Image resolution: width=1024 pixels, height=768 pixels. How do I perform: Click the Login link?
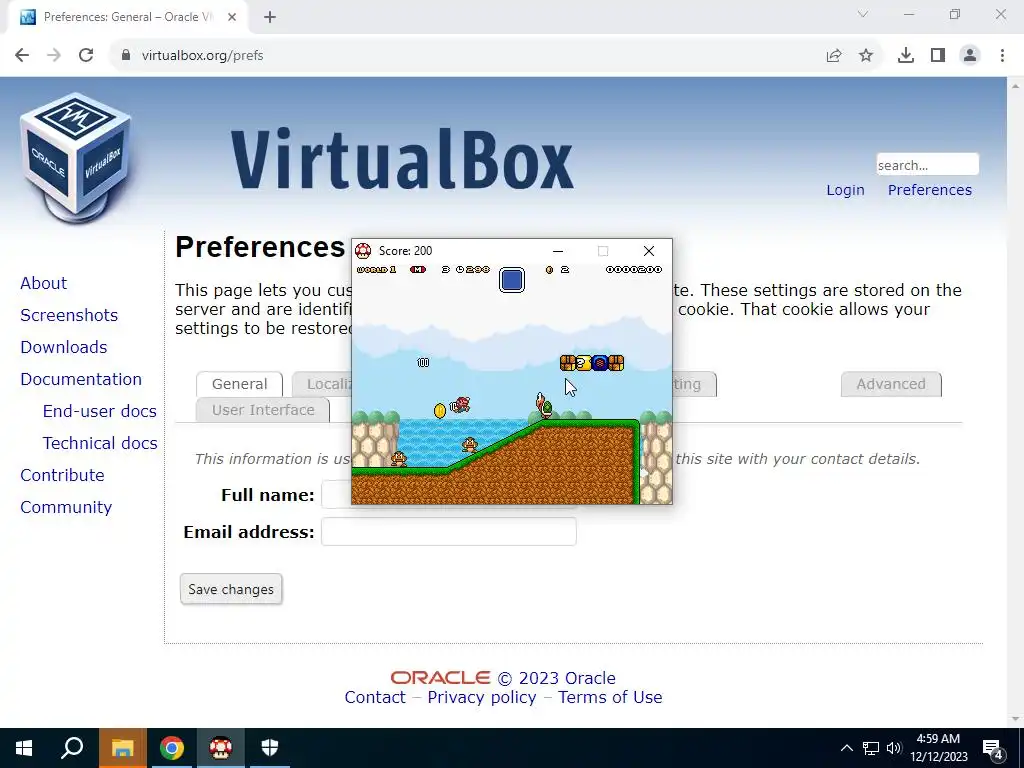pos(845,190)
